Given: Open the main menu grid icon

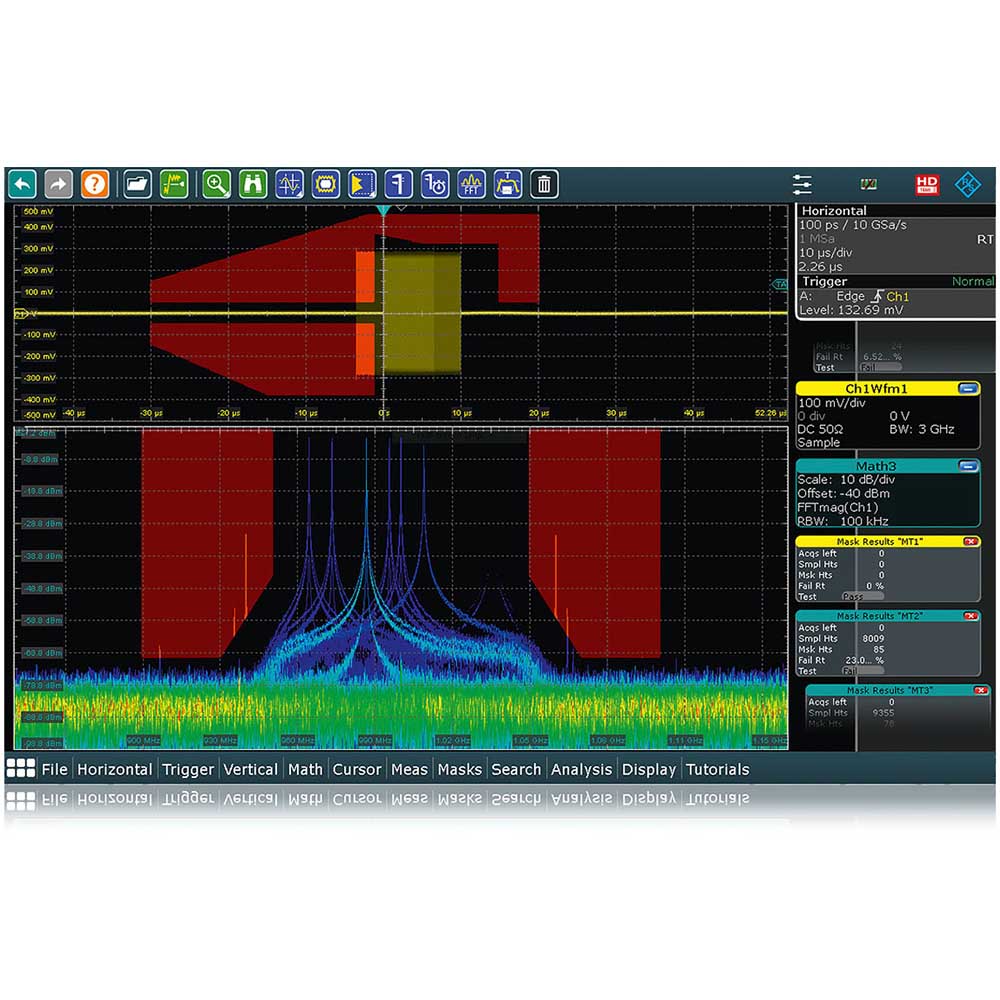Looking at the screenshot, I should [20, 768].
